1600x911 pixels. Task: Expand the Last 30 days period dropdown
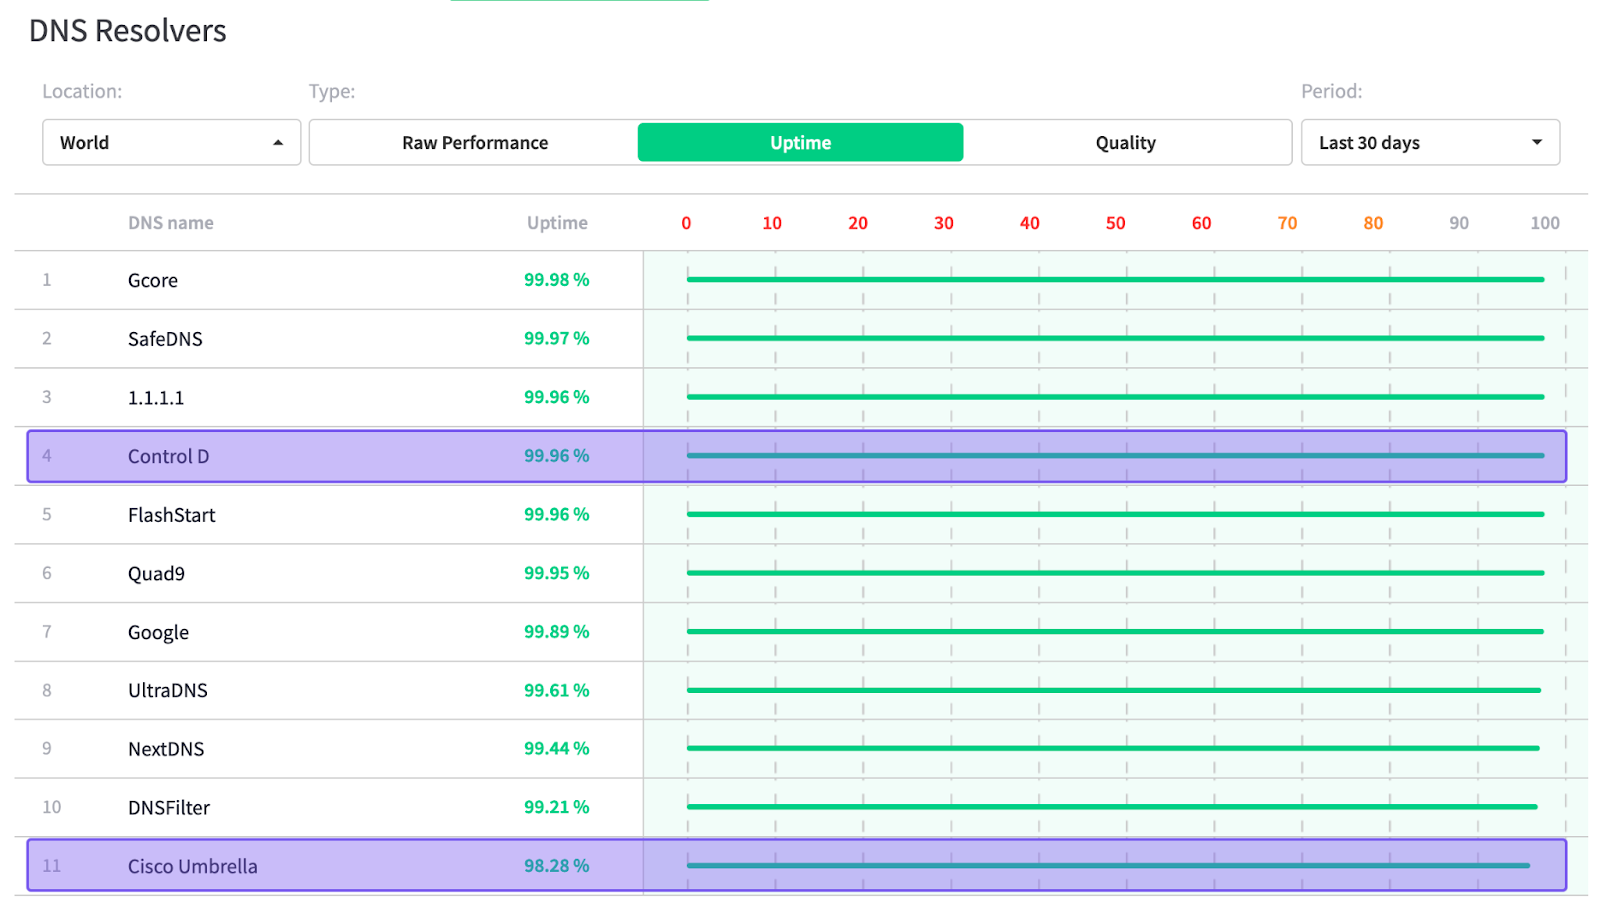pyautogui.click(x=1429, y=143)
